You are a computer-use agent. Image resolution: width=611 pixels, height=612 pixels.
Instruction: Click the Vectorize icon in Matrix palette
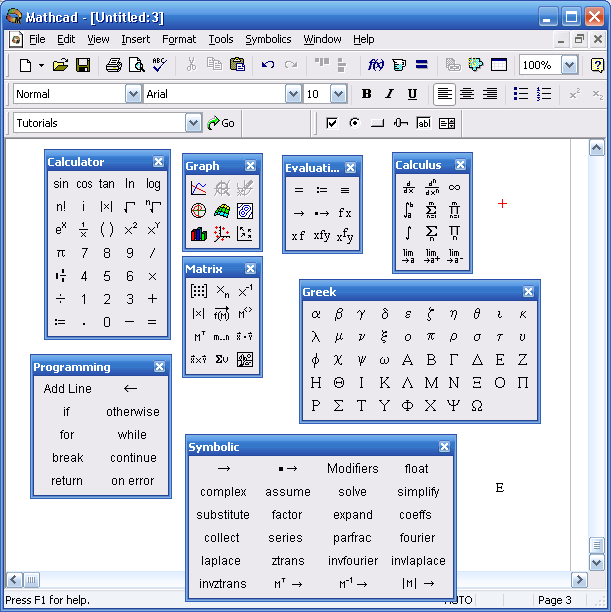222,314
